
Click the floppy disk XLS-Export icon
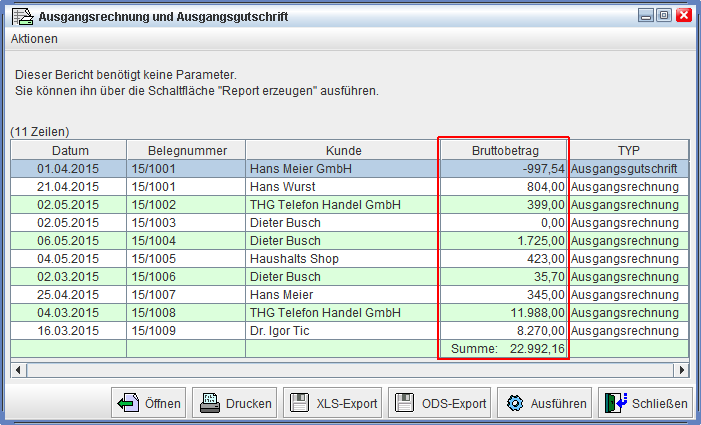click(x=299, y=404)
